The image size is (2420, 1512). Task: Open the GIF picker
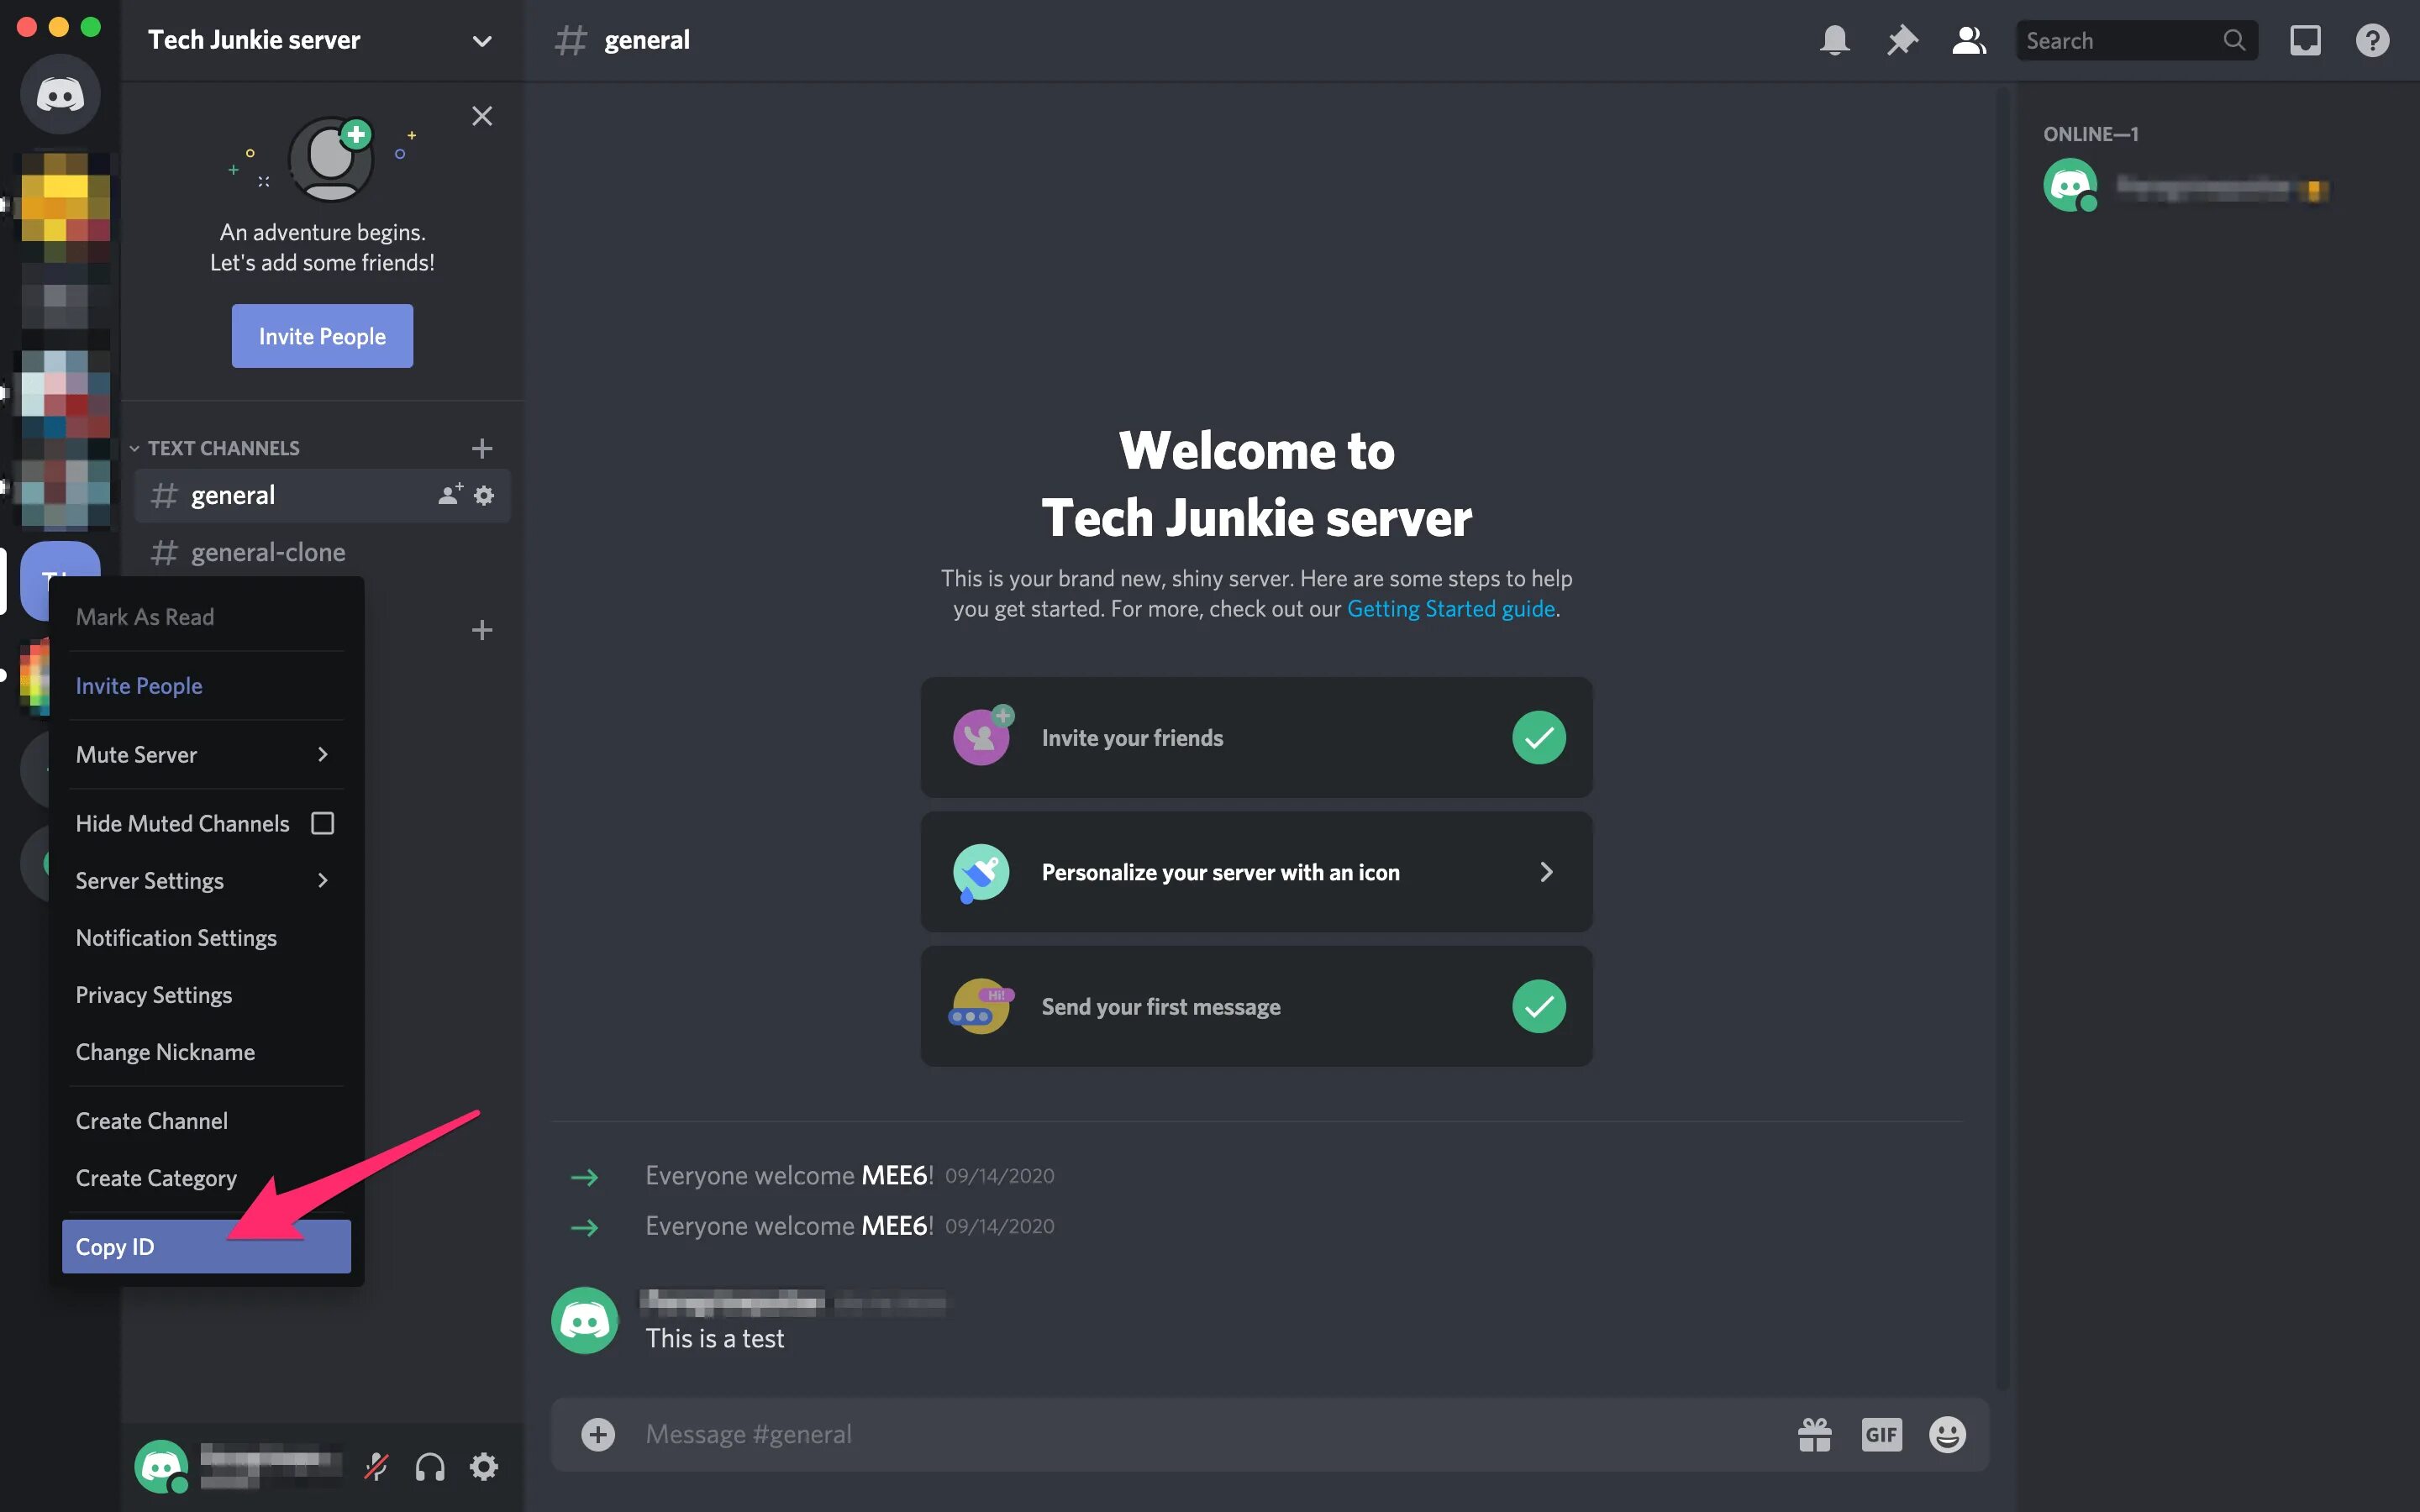click(x=1881, y=1435)
